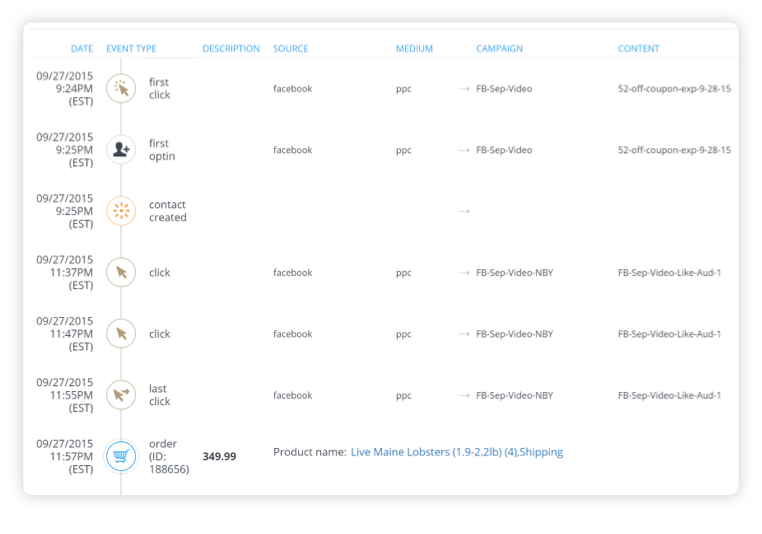Click the 'contact created' event label
Image resolution: width=762 pixels, height=534 pixels.
point(168,211)
